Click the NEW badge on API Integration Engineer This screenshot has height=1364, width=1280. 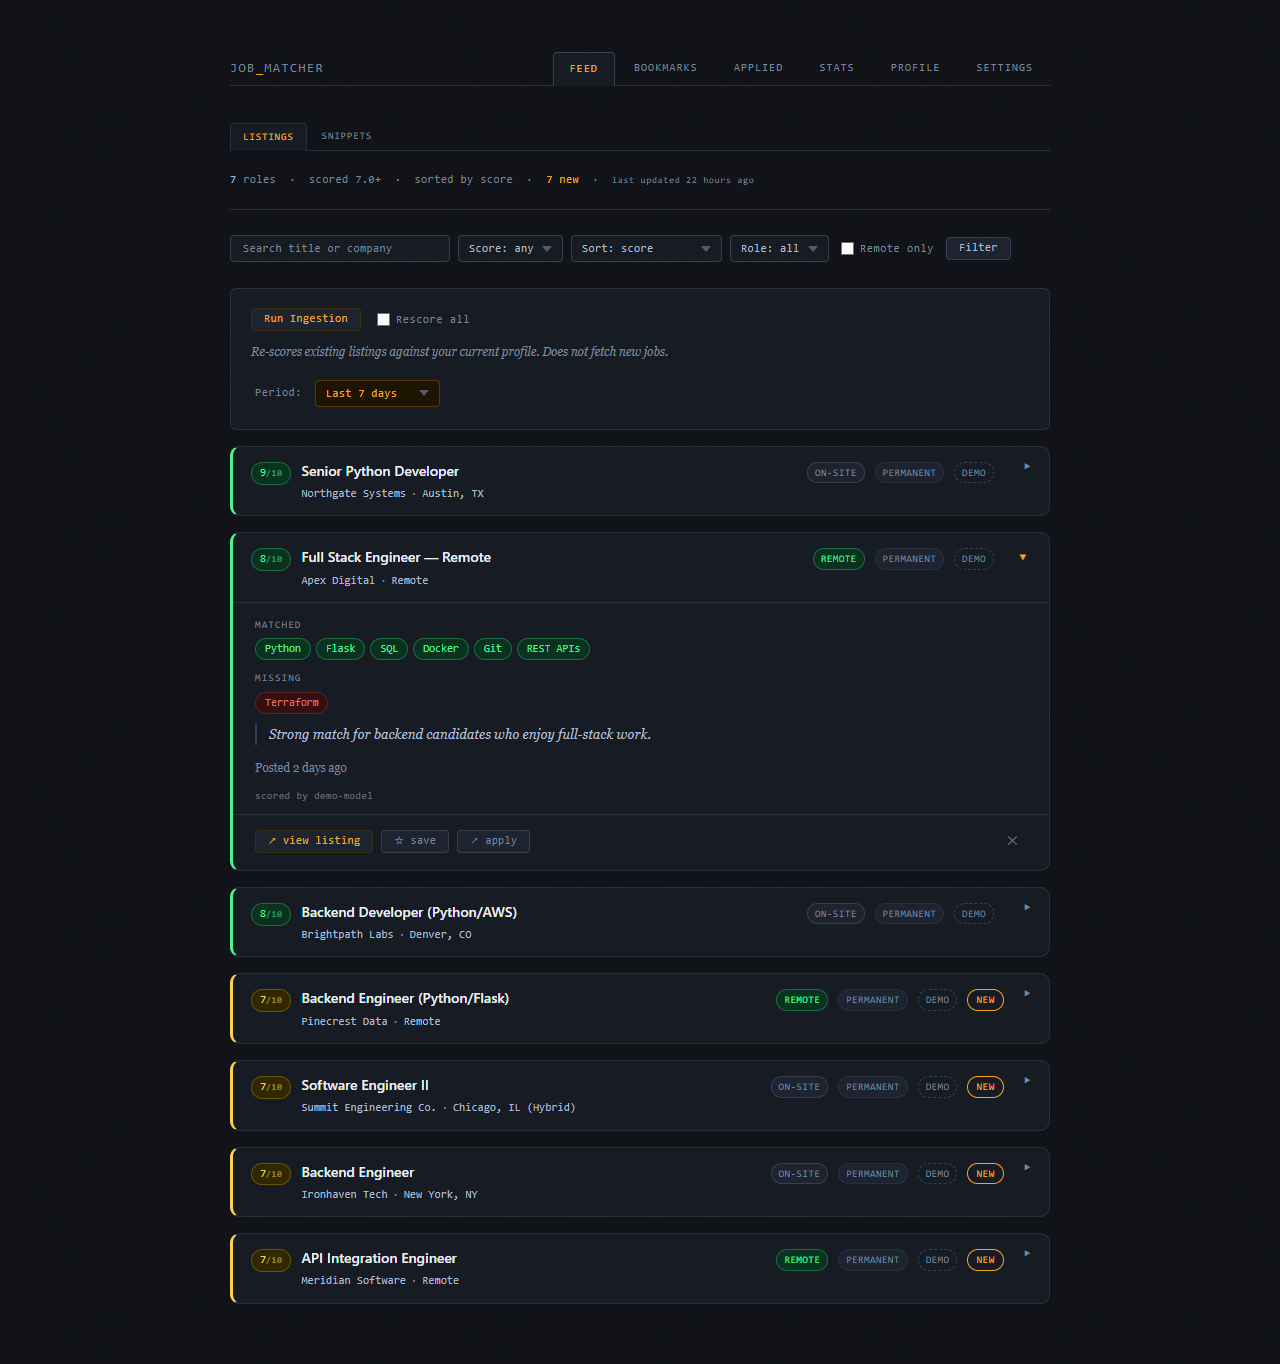point(985,1260)
